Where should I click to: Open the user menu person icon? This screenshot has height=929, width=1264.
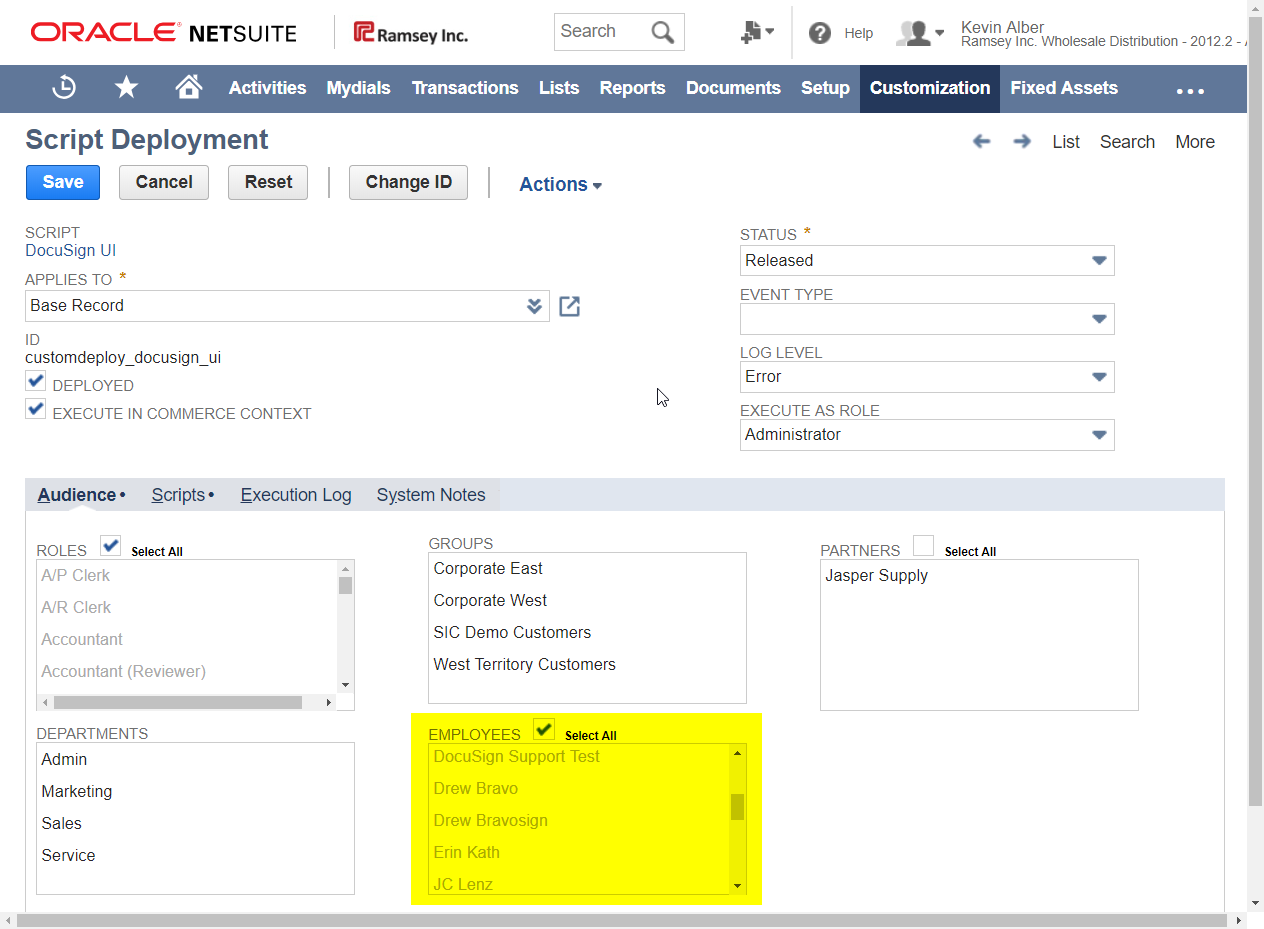coord(915,32)
